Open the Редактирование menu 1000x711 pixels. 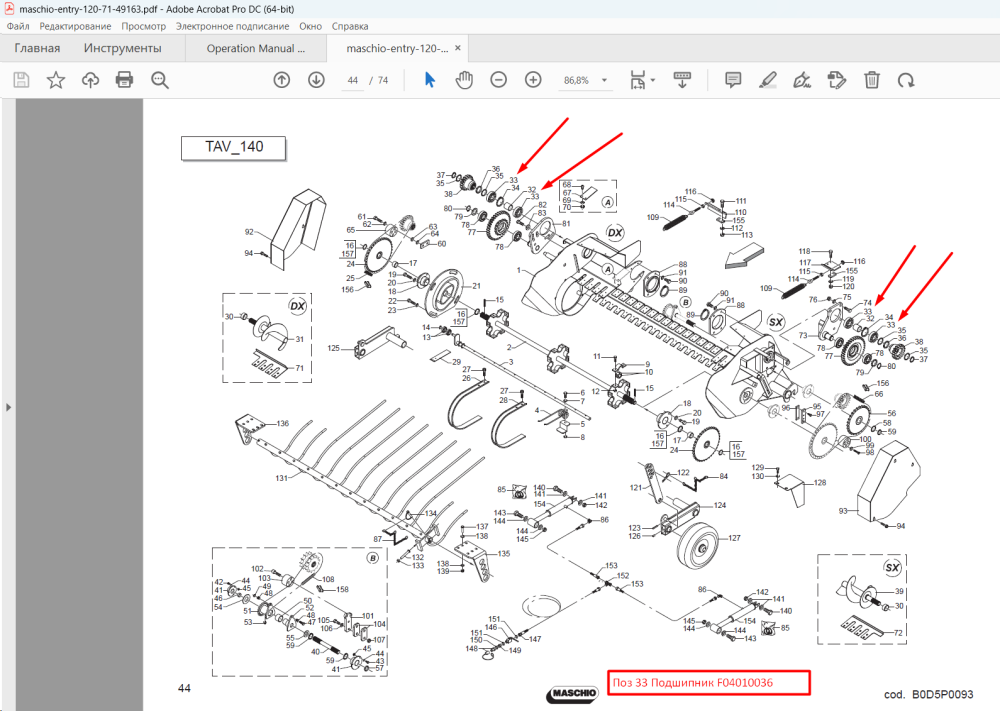coord(75,26)
